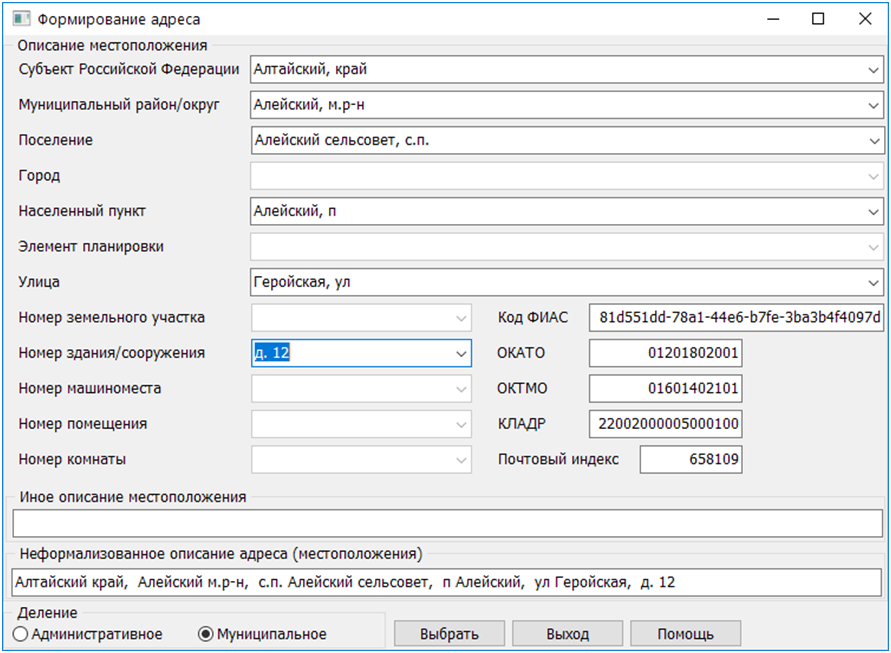The width and height of the screenshot is (891, 653).
Task: Maximize the Формирование адреса window
Action: point(818,19)
